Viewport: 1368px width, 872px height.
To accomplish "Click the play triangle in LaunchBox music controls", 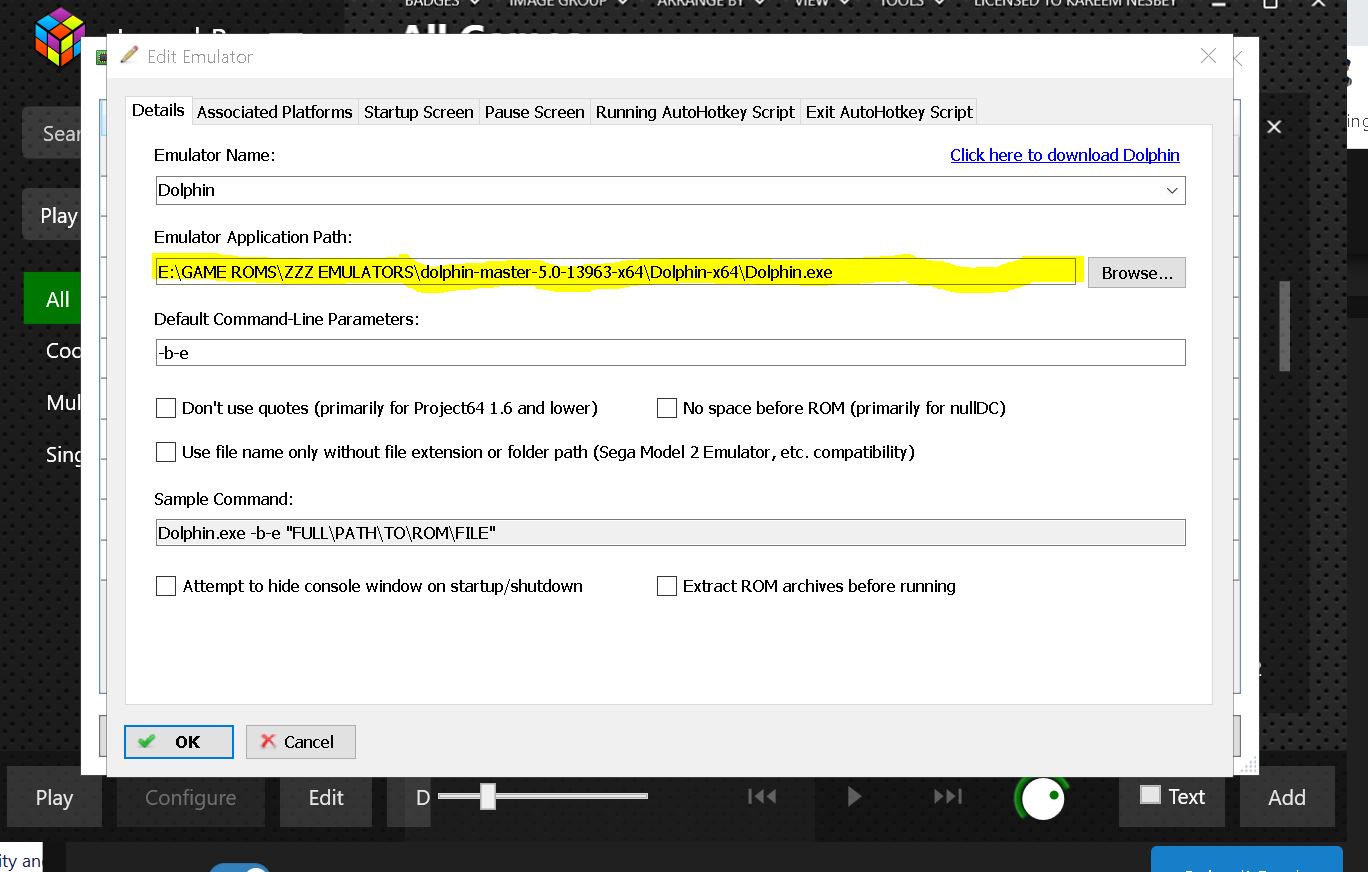I will click(854, 796).
